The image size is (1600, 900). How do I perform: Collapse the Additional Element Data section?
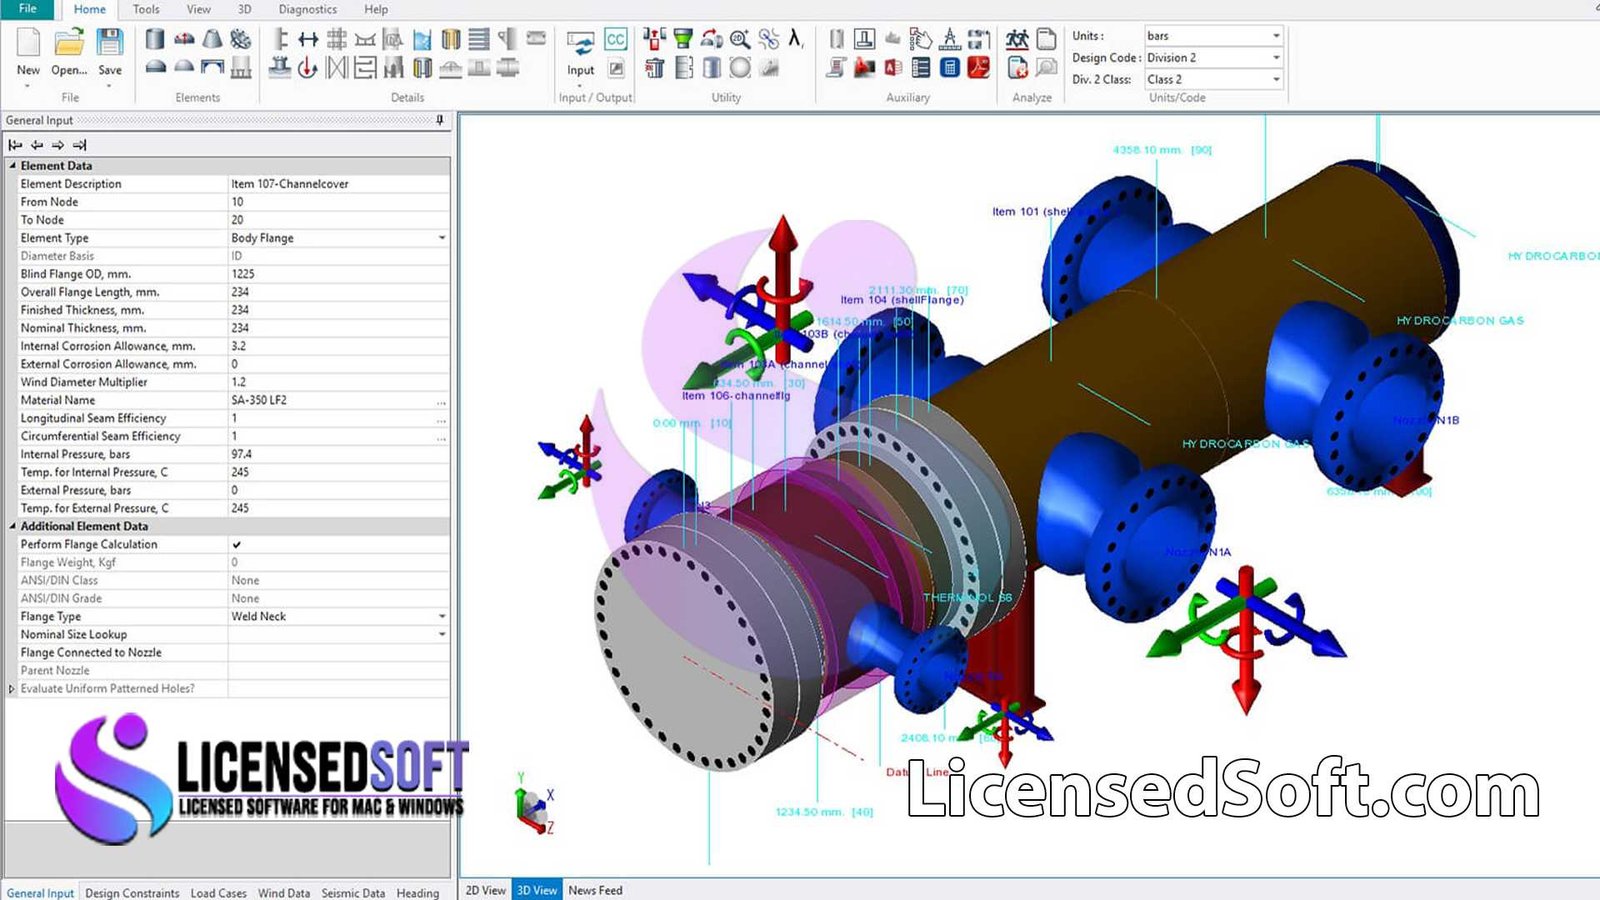pyautogui.click(x=13, y=526)
